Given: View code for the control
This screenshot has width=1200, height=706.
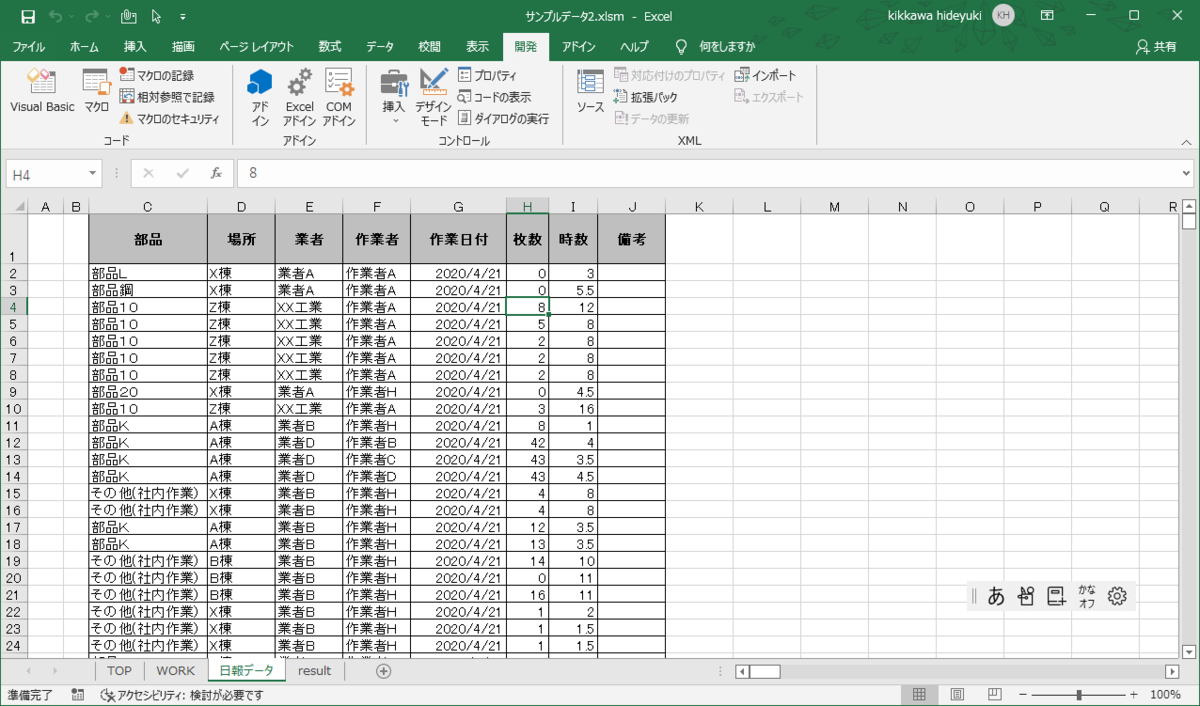Looking at the screenshot, I should tap(494, 97).
